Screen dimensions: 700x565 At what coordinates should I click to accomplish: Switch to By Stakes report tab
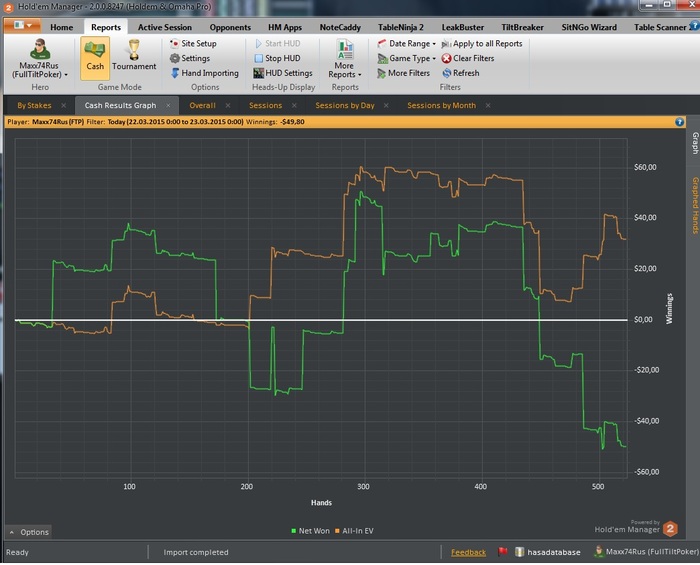[x=34, y=105]
